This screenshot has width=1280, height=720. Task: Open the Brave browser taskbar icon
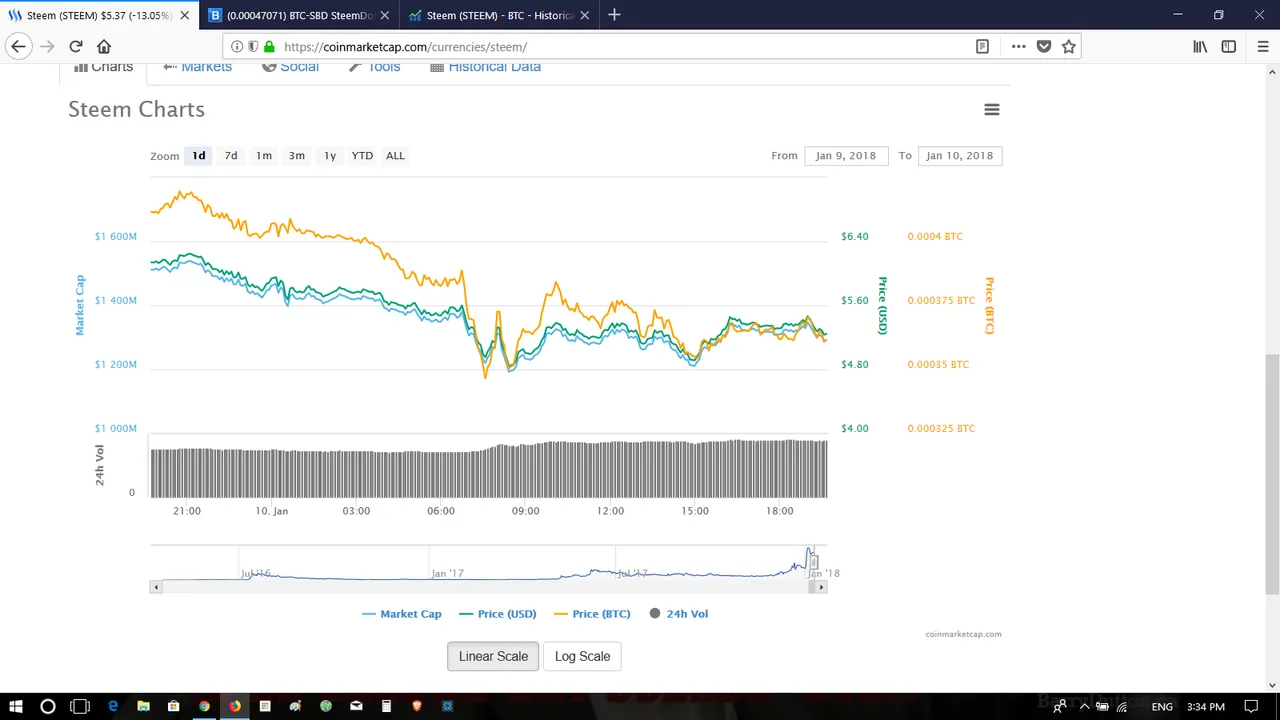pyautogui.click(x=417, y=706)
